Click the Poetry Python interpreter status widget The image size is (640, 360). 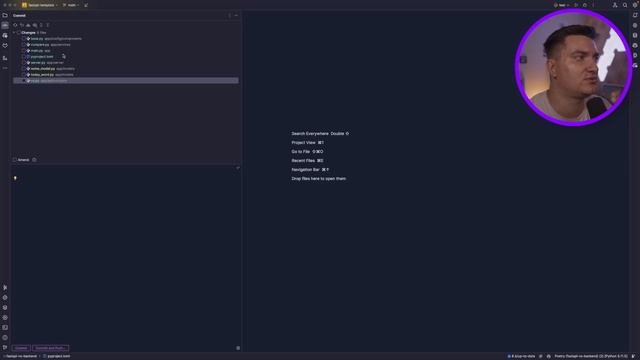(x=591, y=356)
